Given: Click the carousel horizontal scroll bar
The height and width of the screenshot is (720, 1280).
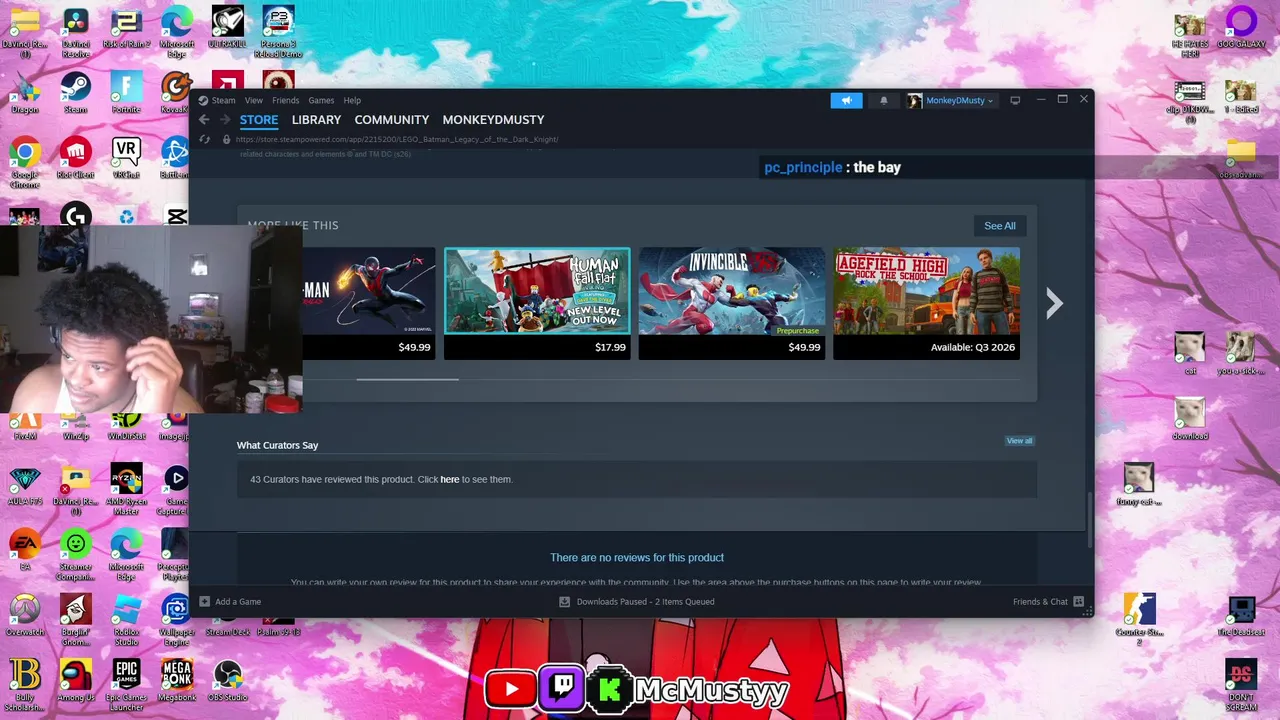Looking at the screenshot, I should (407, 379).
